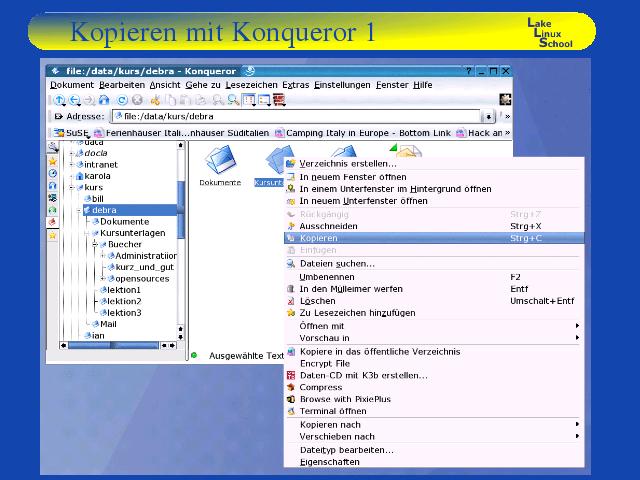Screen dimensions: 640x480
Task: Click the highlighted Kursunt folder label
Action: (x=268, y=182)
